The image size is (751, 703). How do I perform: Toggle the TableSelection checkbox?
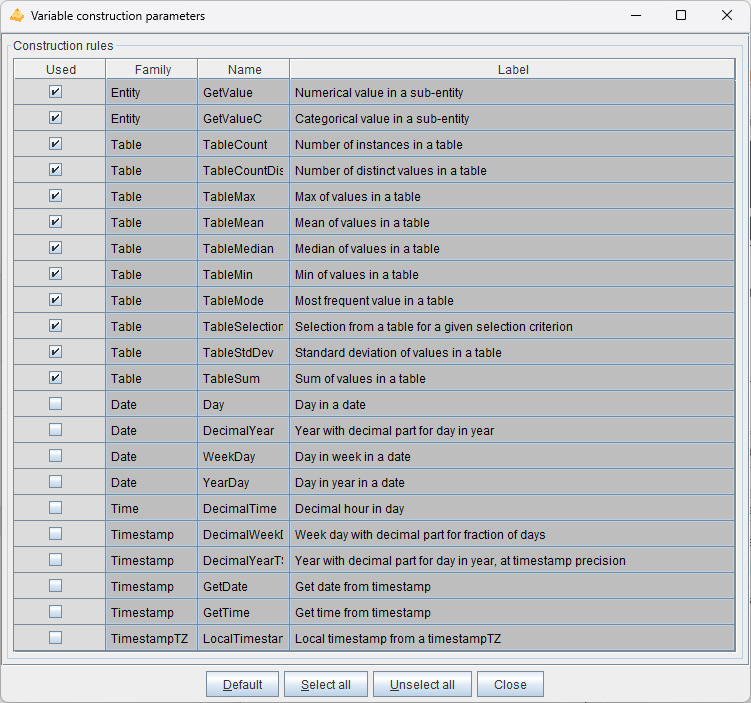click(56, 326)
